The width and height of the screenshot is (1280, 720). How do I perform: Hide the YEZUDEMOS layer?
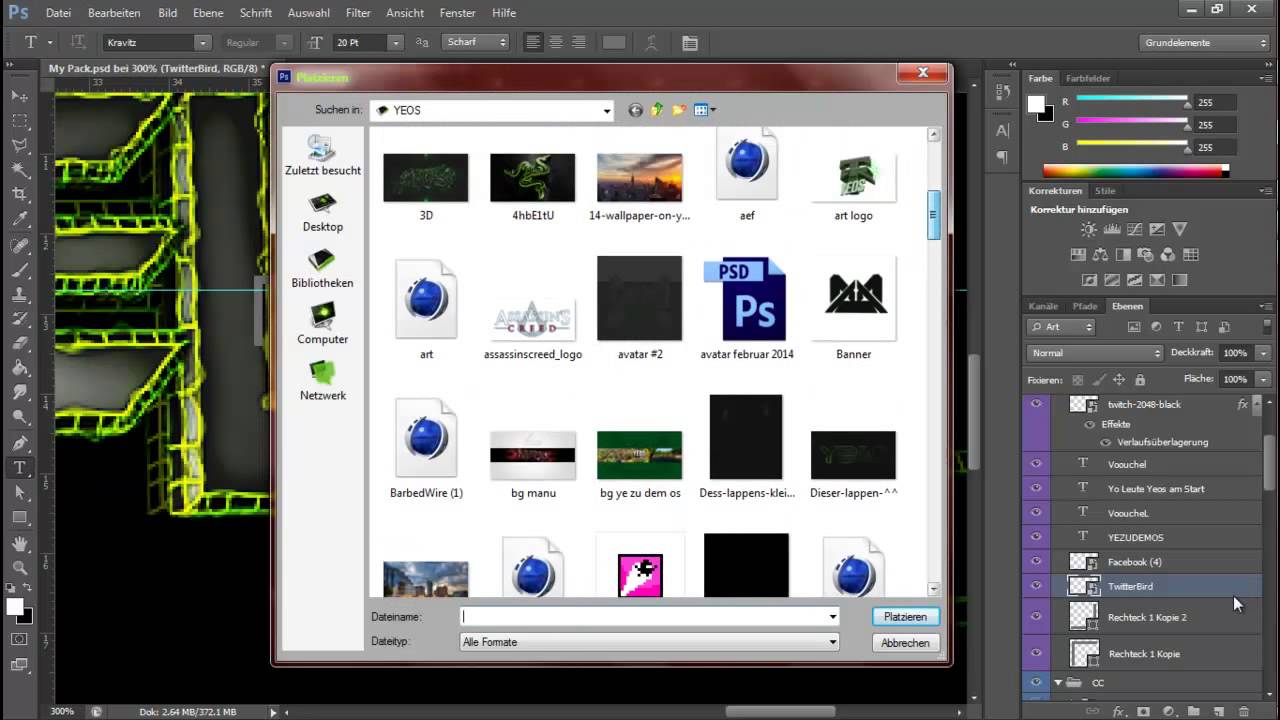click(1036, 537)
